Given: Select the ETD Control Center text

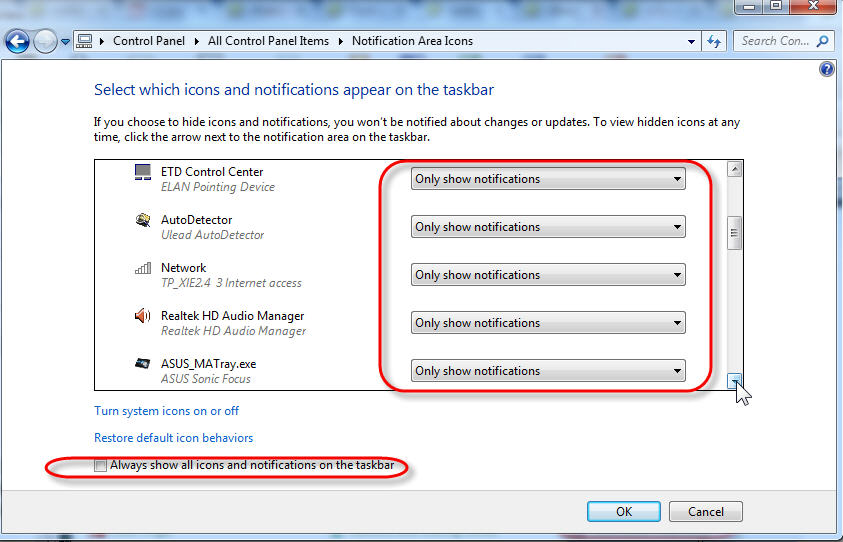Looking at the screenshot, I should tap(212, 172).
